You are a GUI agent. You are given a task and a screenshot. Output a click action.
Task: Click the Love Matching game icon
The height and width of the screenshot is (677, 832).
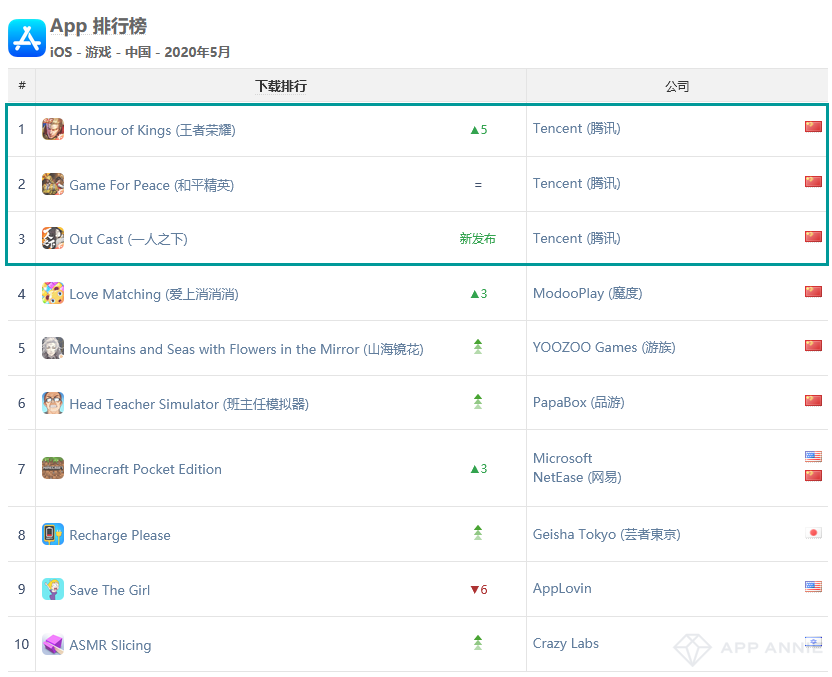point(53,294)
